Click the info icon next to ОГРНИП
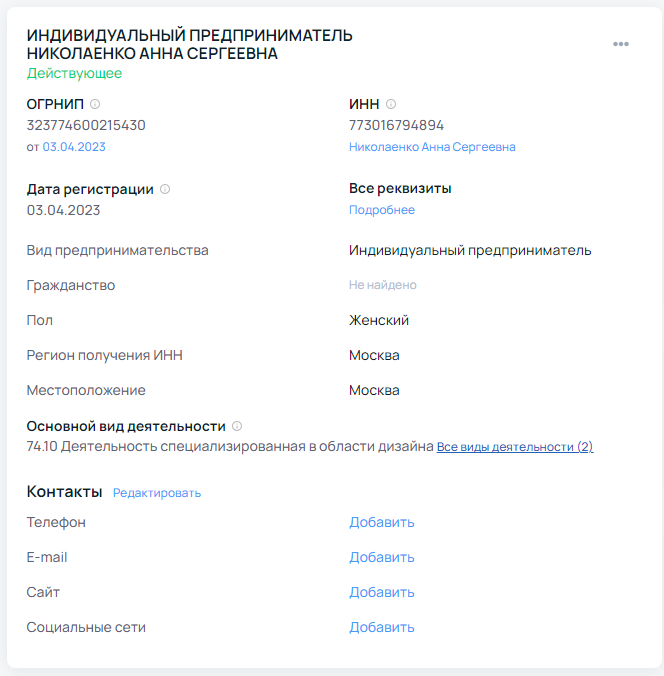The image size is (664, 676). [95, 104]
